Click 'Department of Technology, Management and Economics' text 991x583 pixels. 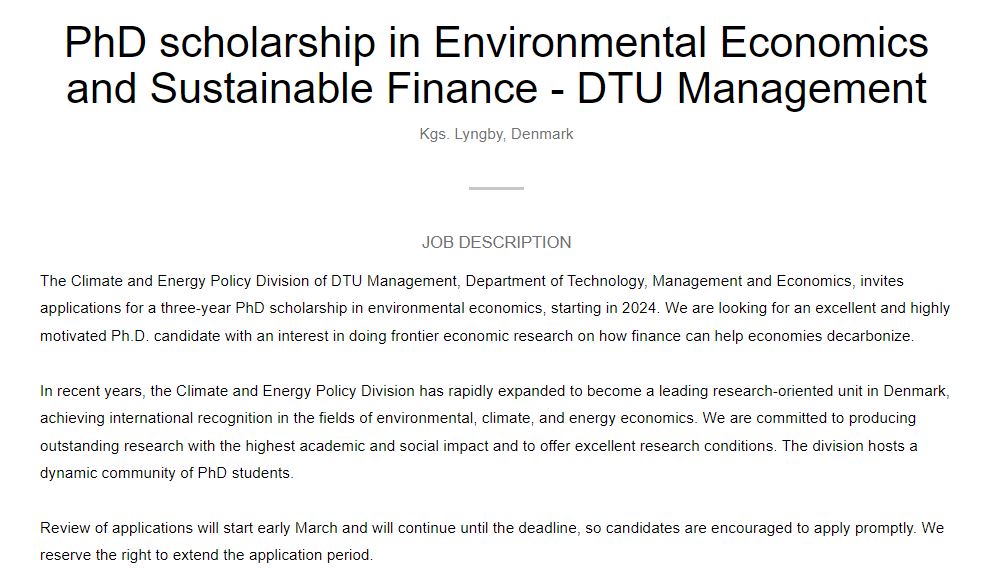click(660, 281)
